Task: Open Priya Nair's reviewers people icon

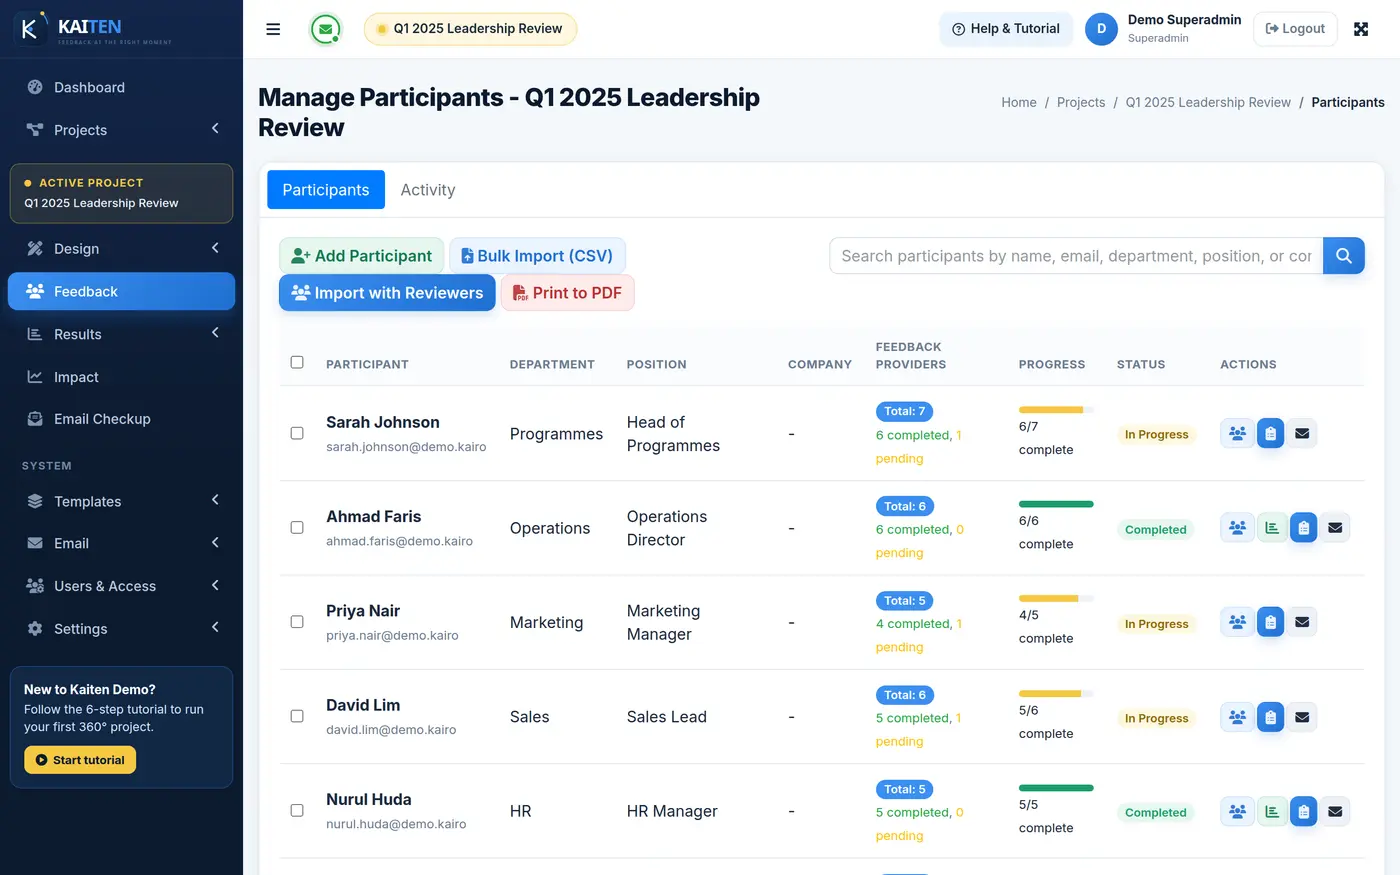Action: pyautogui.click(x=1237, y=622)
